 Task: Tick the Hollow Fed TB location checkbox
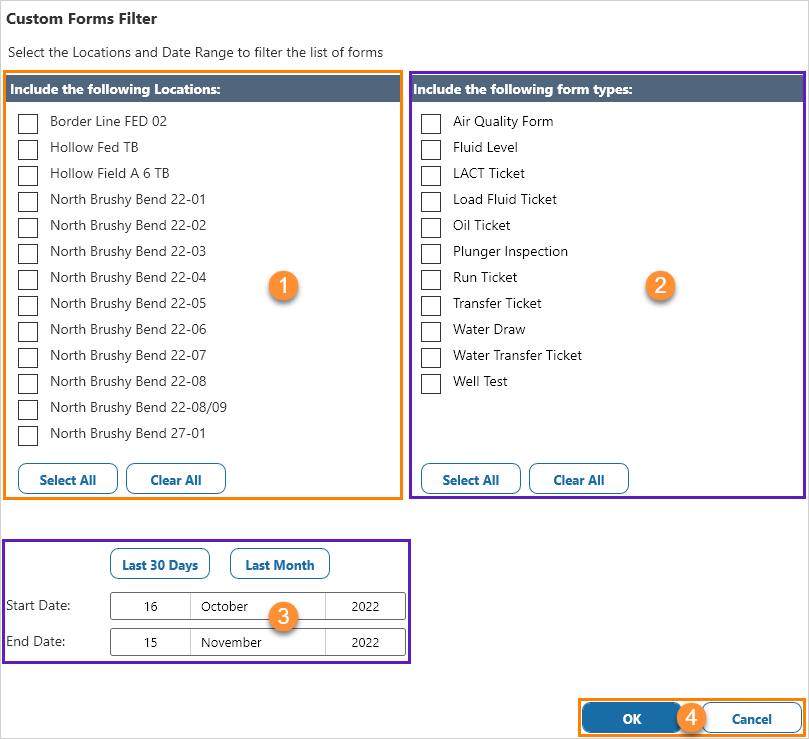[28, 149]
